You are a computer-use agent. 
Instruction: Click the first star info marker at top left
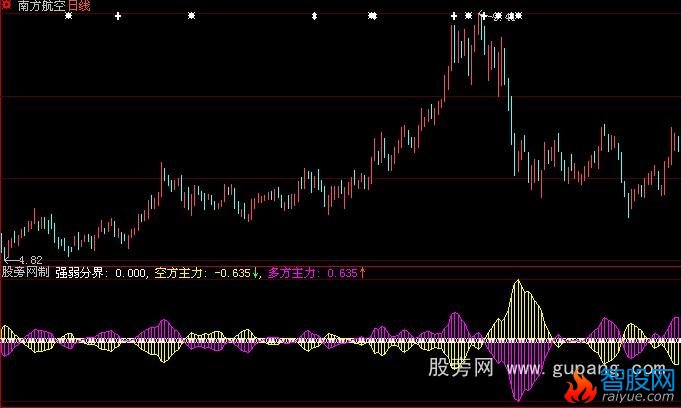(x=68, y=16)
